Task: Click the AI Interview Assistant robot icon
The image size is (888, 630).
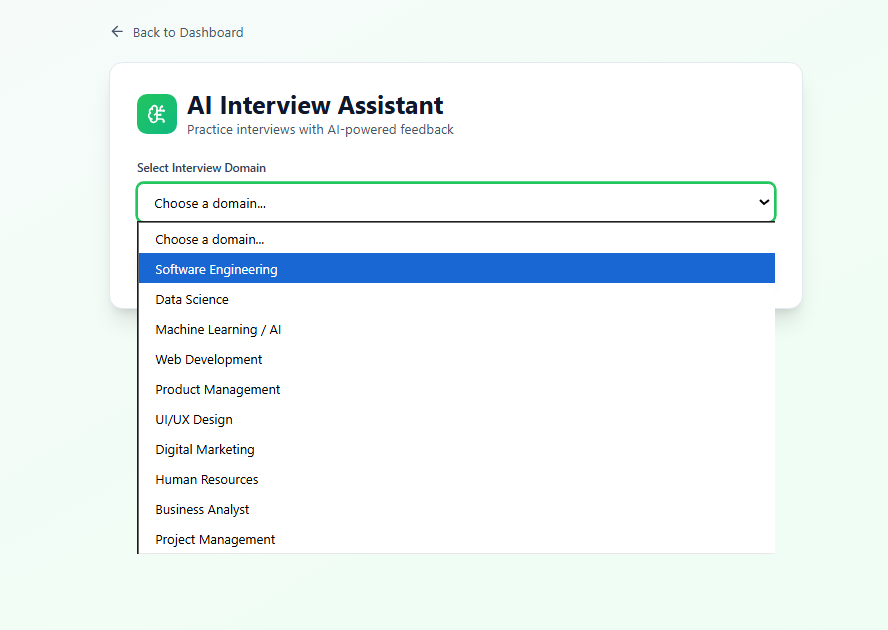Action: pyautogui.click(x=156, y=113)
